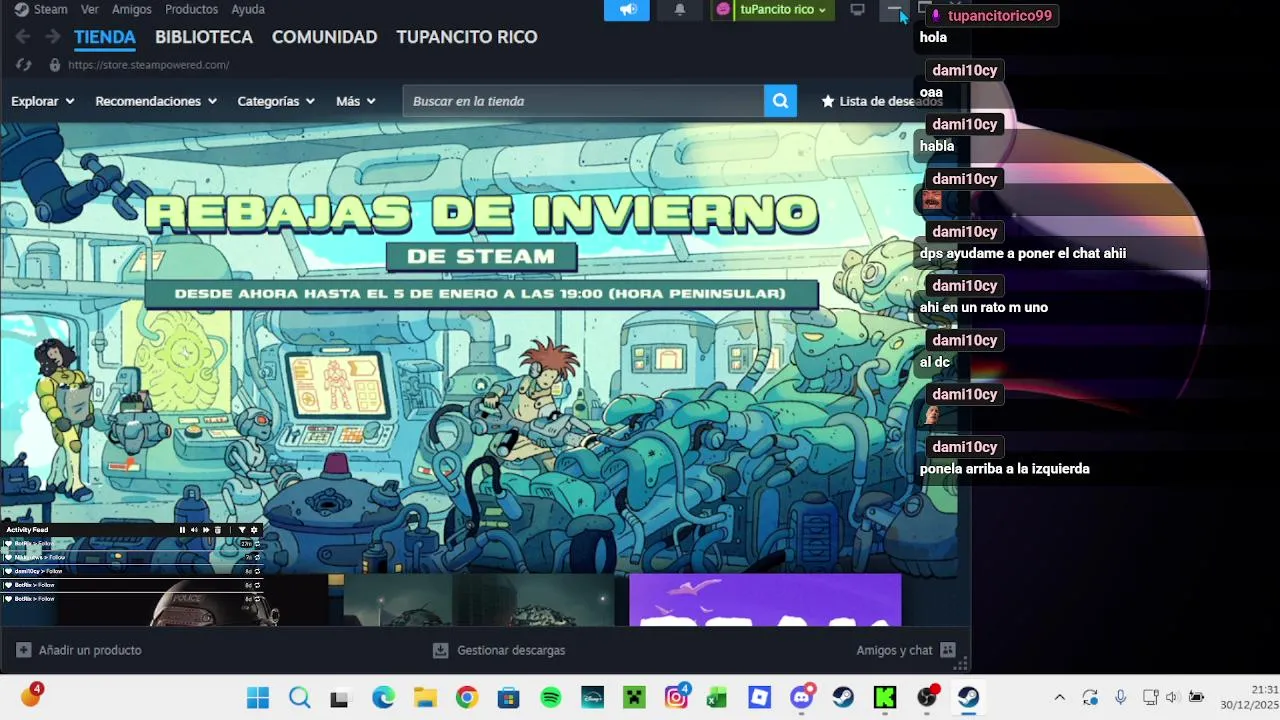This screenshot has width=1280, height=720.
Task: Open the Amigos menu
Action: pos(132,9)
